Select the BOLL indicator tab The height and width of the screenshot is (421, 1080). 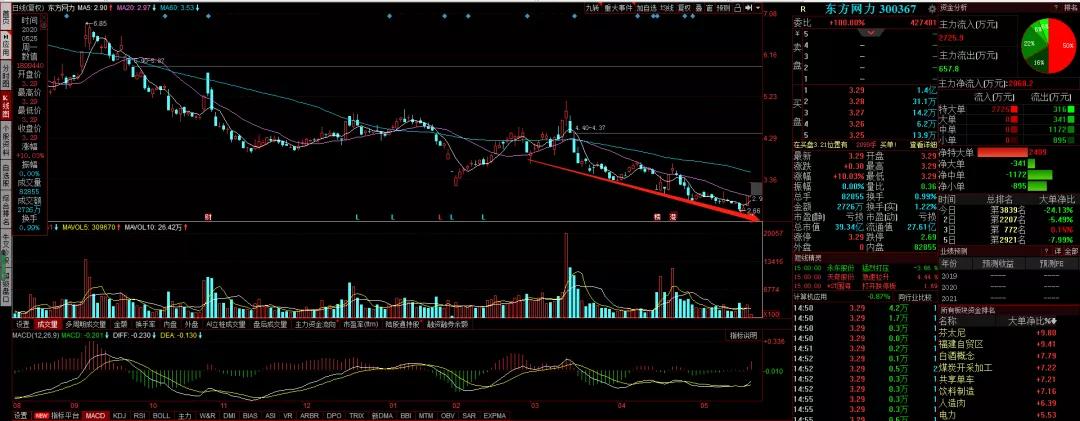[160, 415]
